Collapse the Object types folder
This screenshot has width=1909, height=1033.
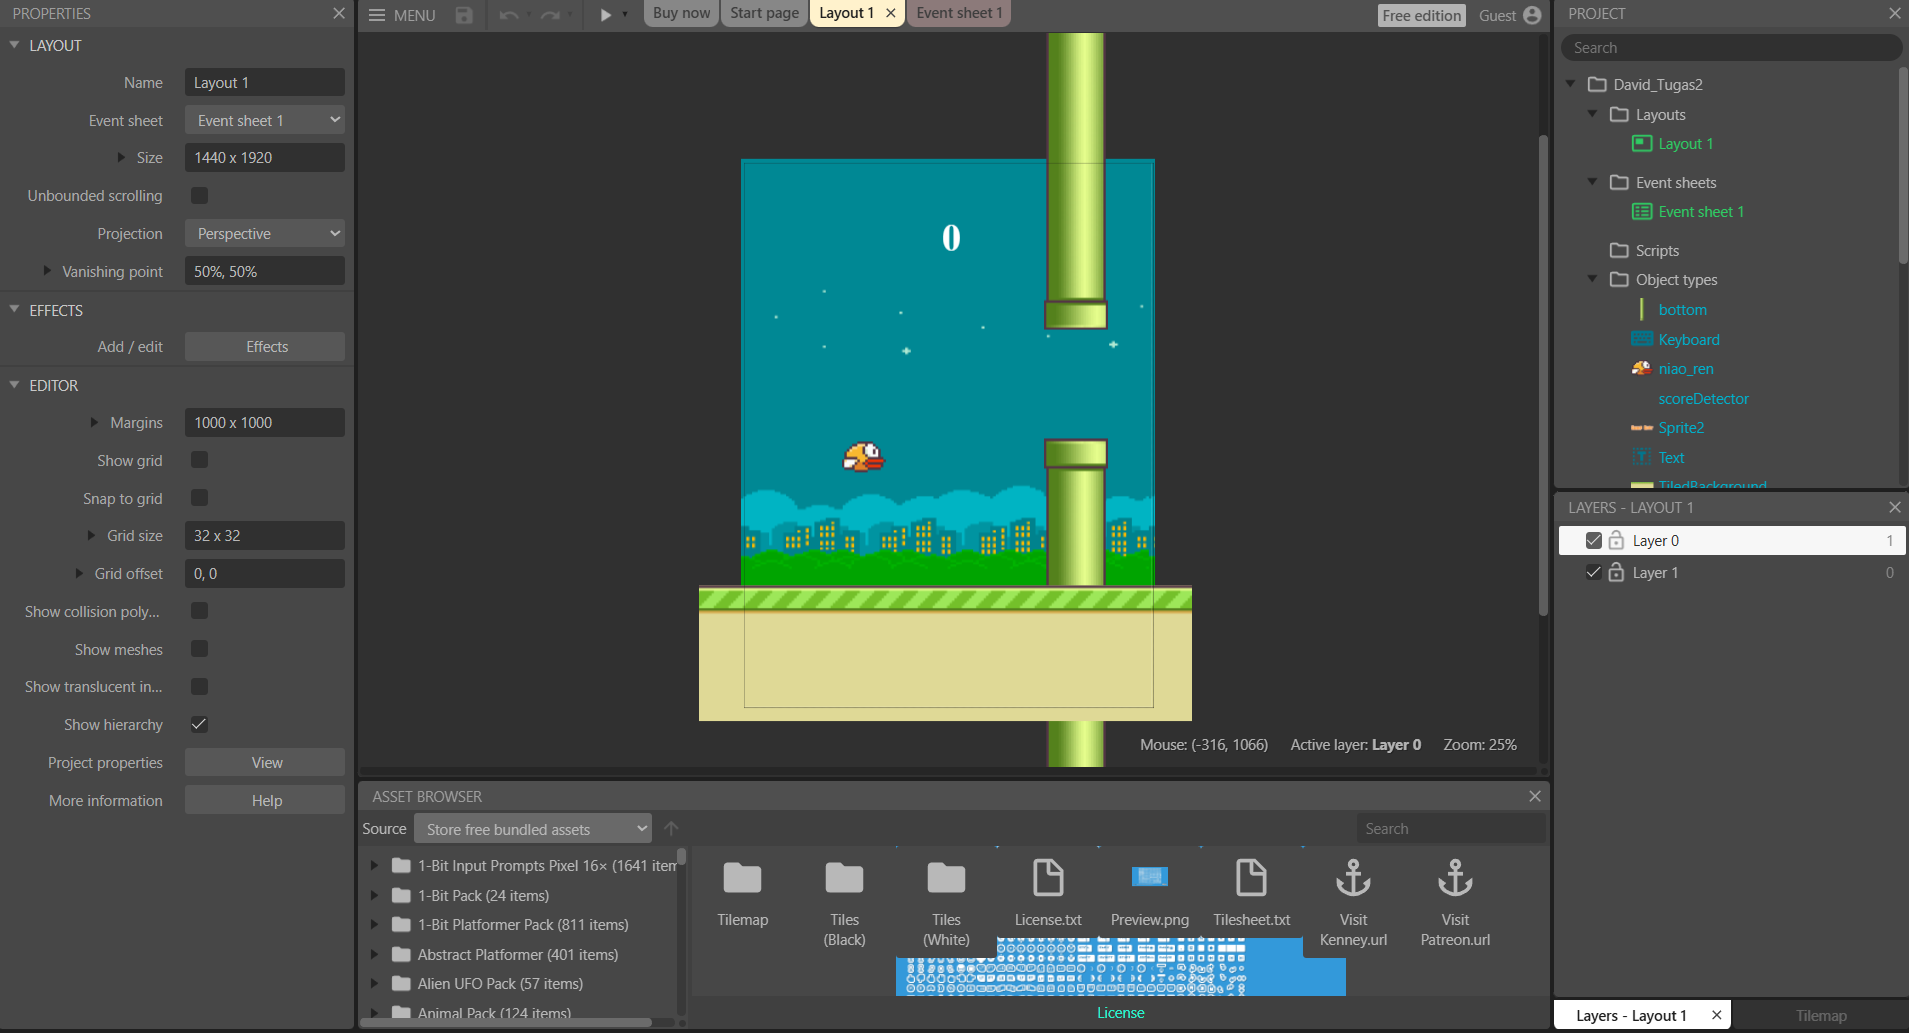click(x=1592, y=280)
